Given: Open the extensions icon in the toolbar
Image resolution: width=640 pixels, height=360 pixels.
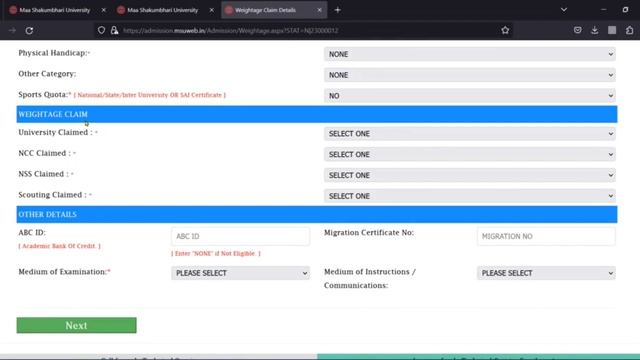Looking at the screenshot, I should coord(629,30).
